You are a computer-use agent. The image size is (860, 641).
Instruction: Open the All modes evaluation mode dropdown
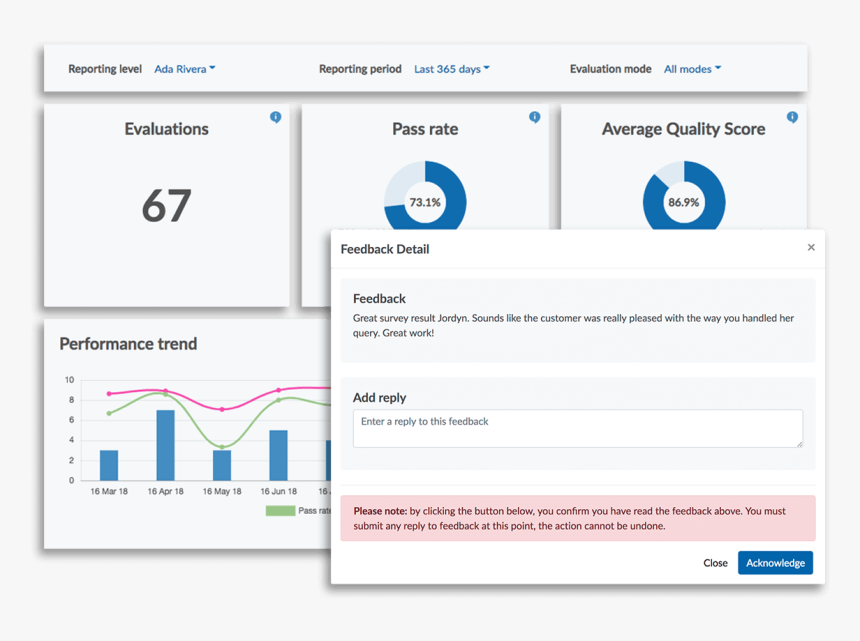pyautogui.click(x=692, y=69)
